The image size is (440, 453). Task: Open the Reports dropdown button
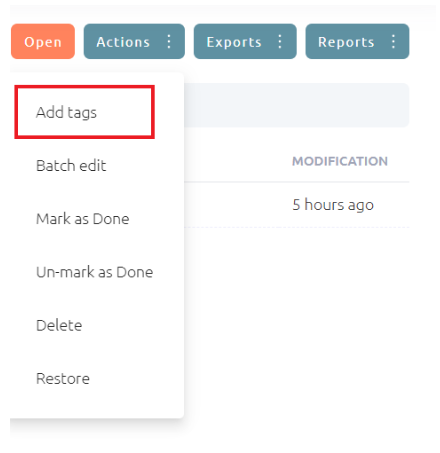pos(357,42)
